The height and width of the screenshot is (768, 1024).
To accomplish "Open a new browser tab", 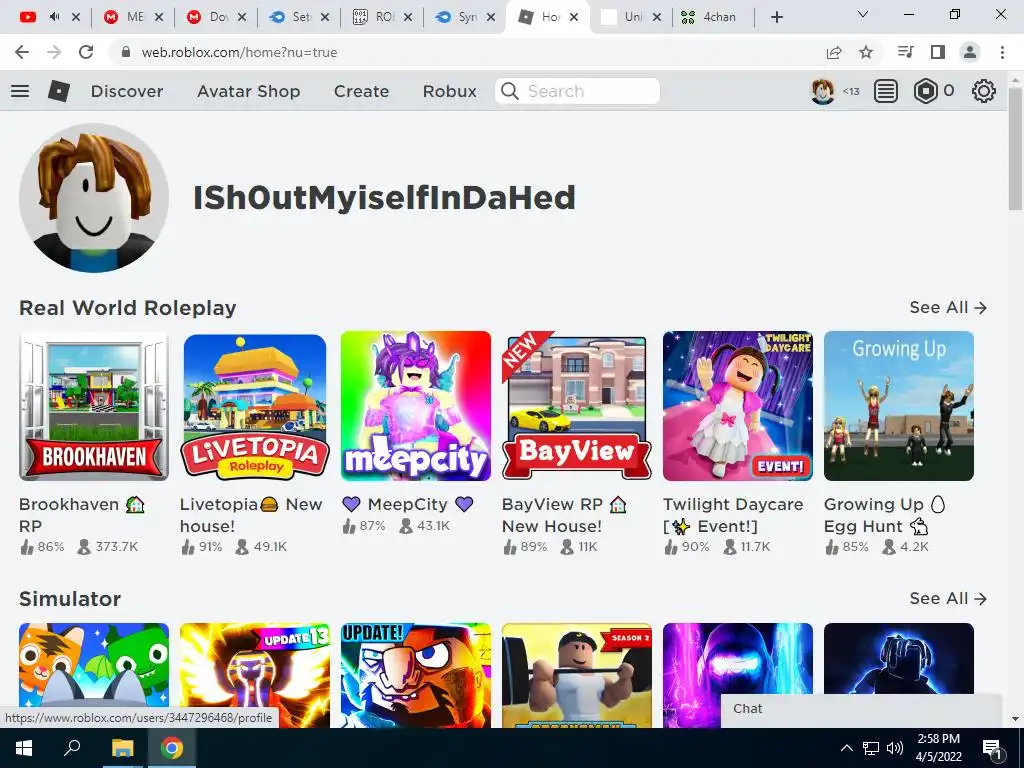I will click(x=776, y=17).
